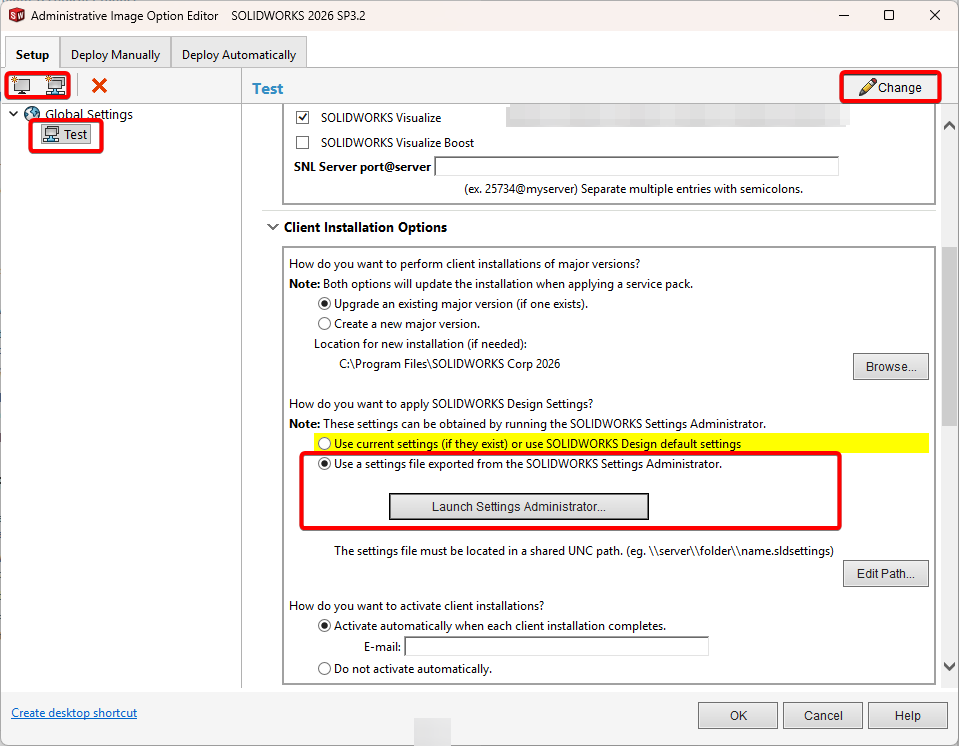Choose Use current settings radio option
The width and height of the screenshot is (959, 746).
[324, 444]
